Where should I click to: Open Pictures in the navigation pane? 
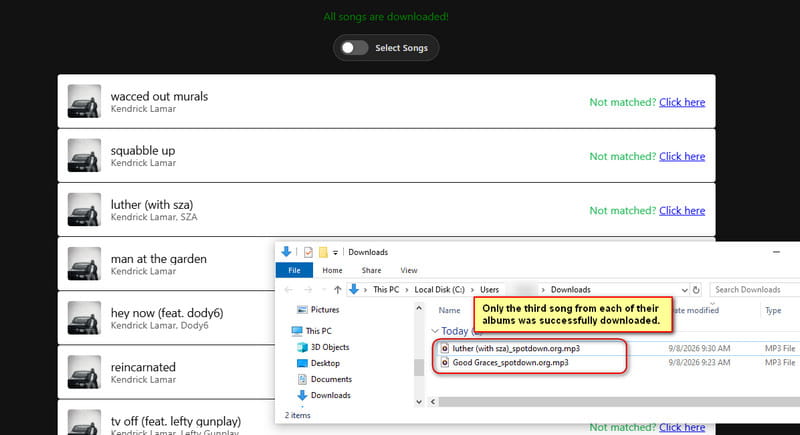click(325, 310)
